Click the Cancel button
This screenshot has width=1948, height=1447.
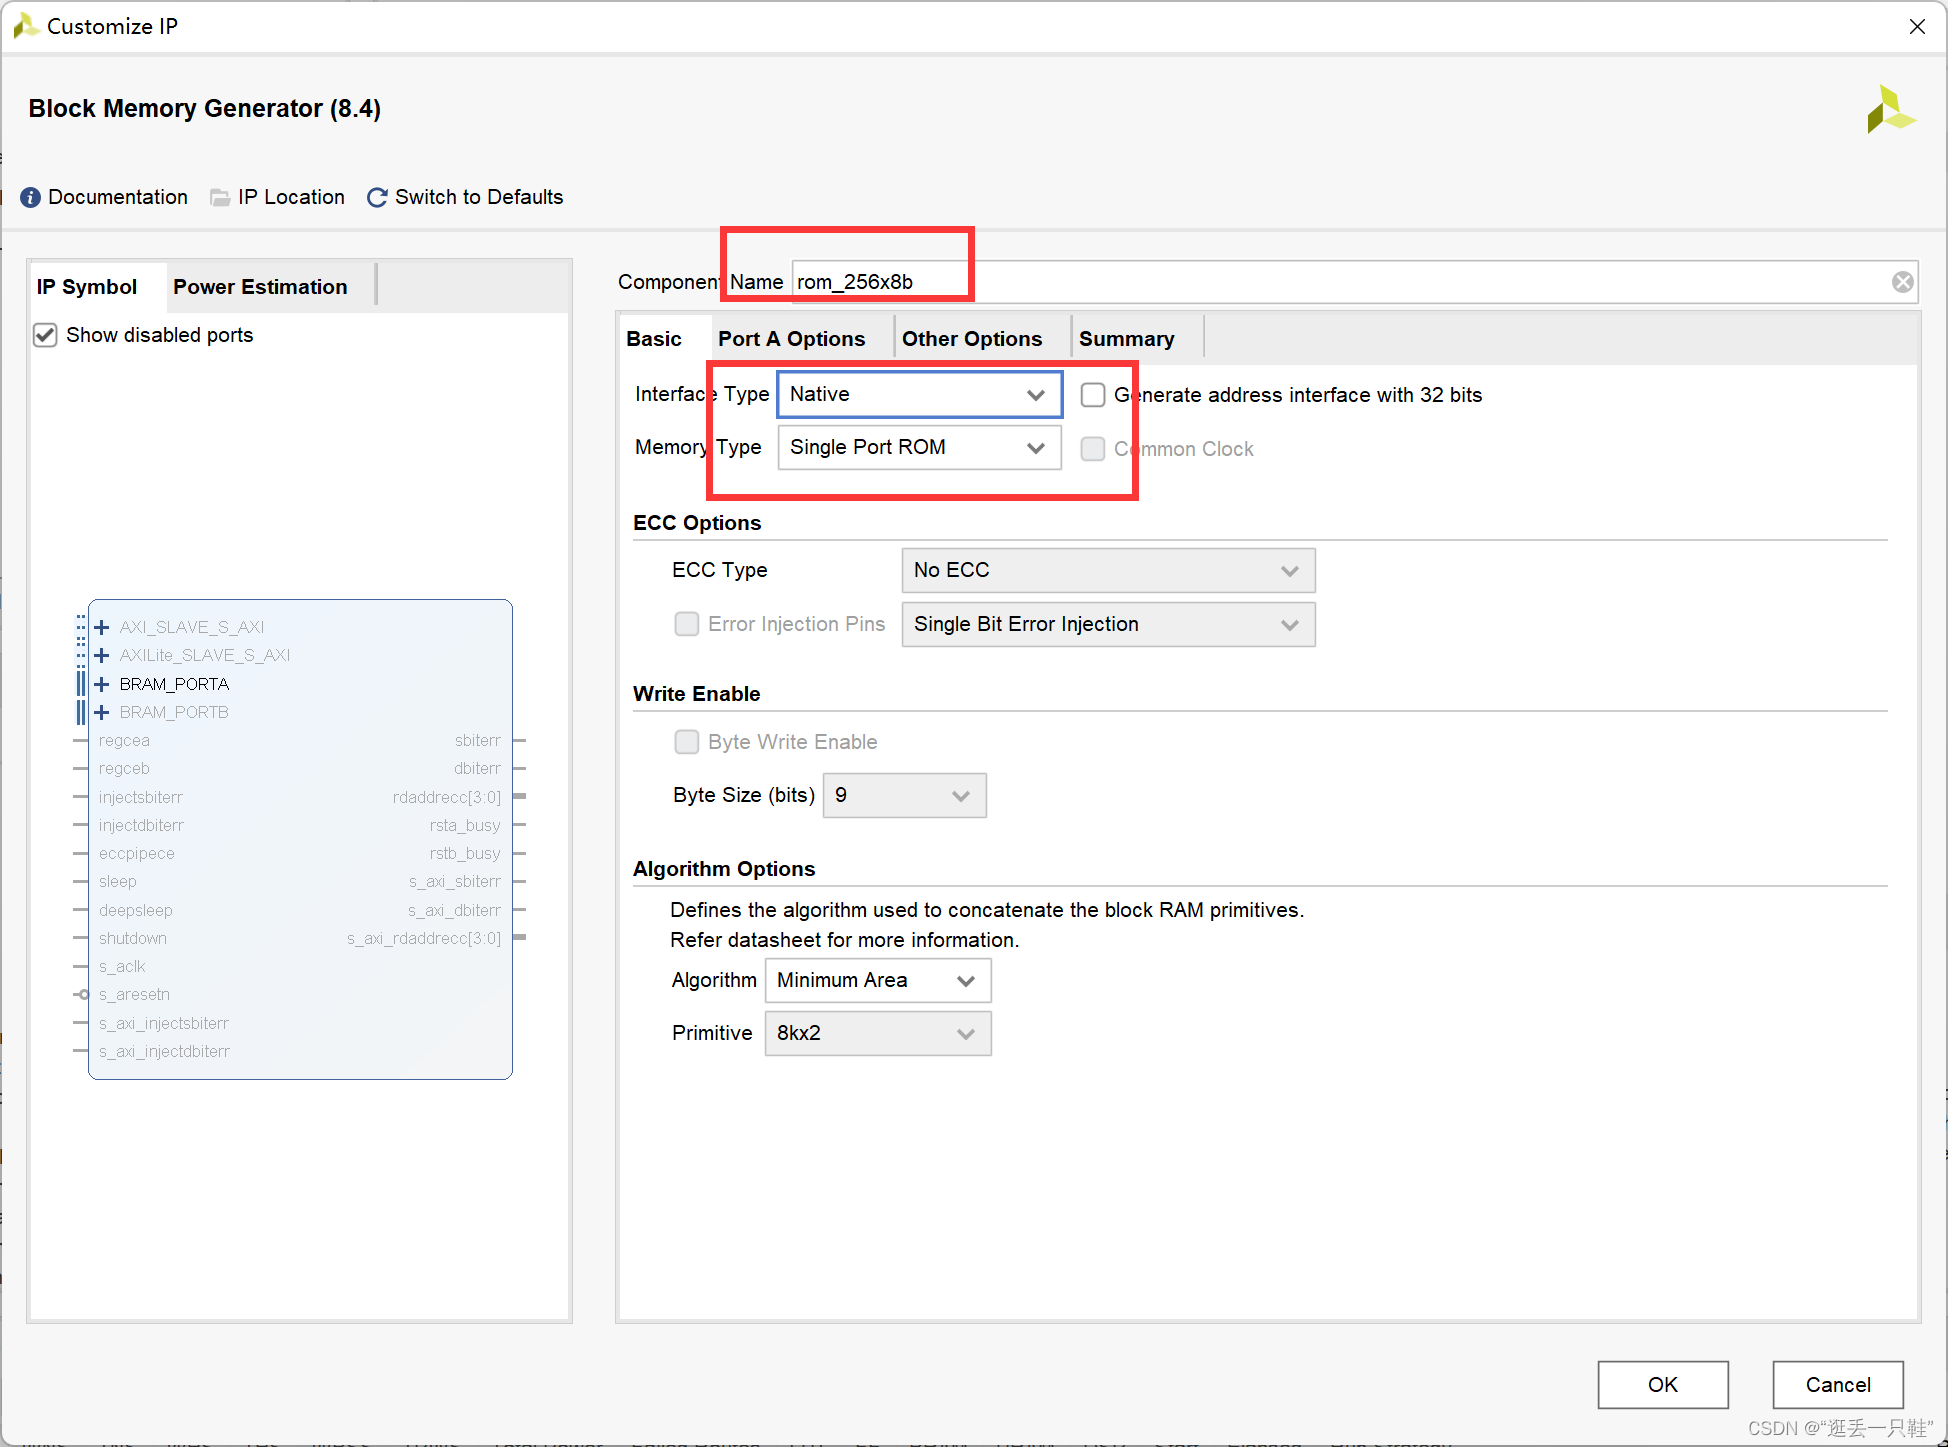point(1837,1384)
